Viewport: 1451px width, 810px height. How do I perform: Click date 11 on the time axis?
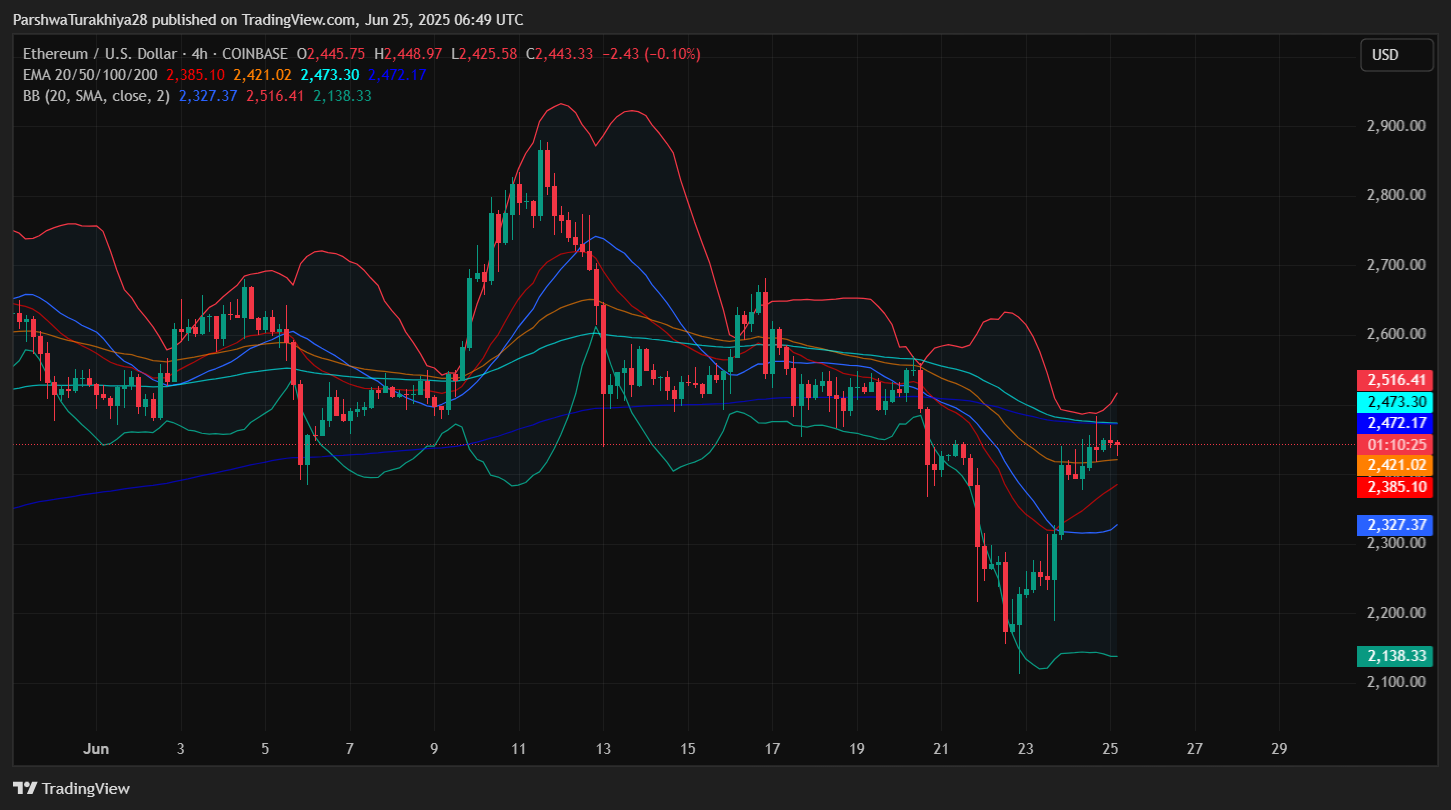tap(518, 748)
